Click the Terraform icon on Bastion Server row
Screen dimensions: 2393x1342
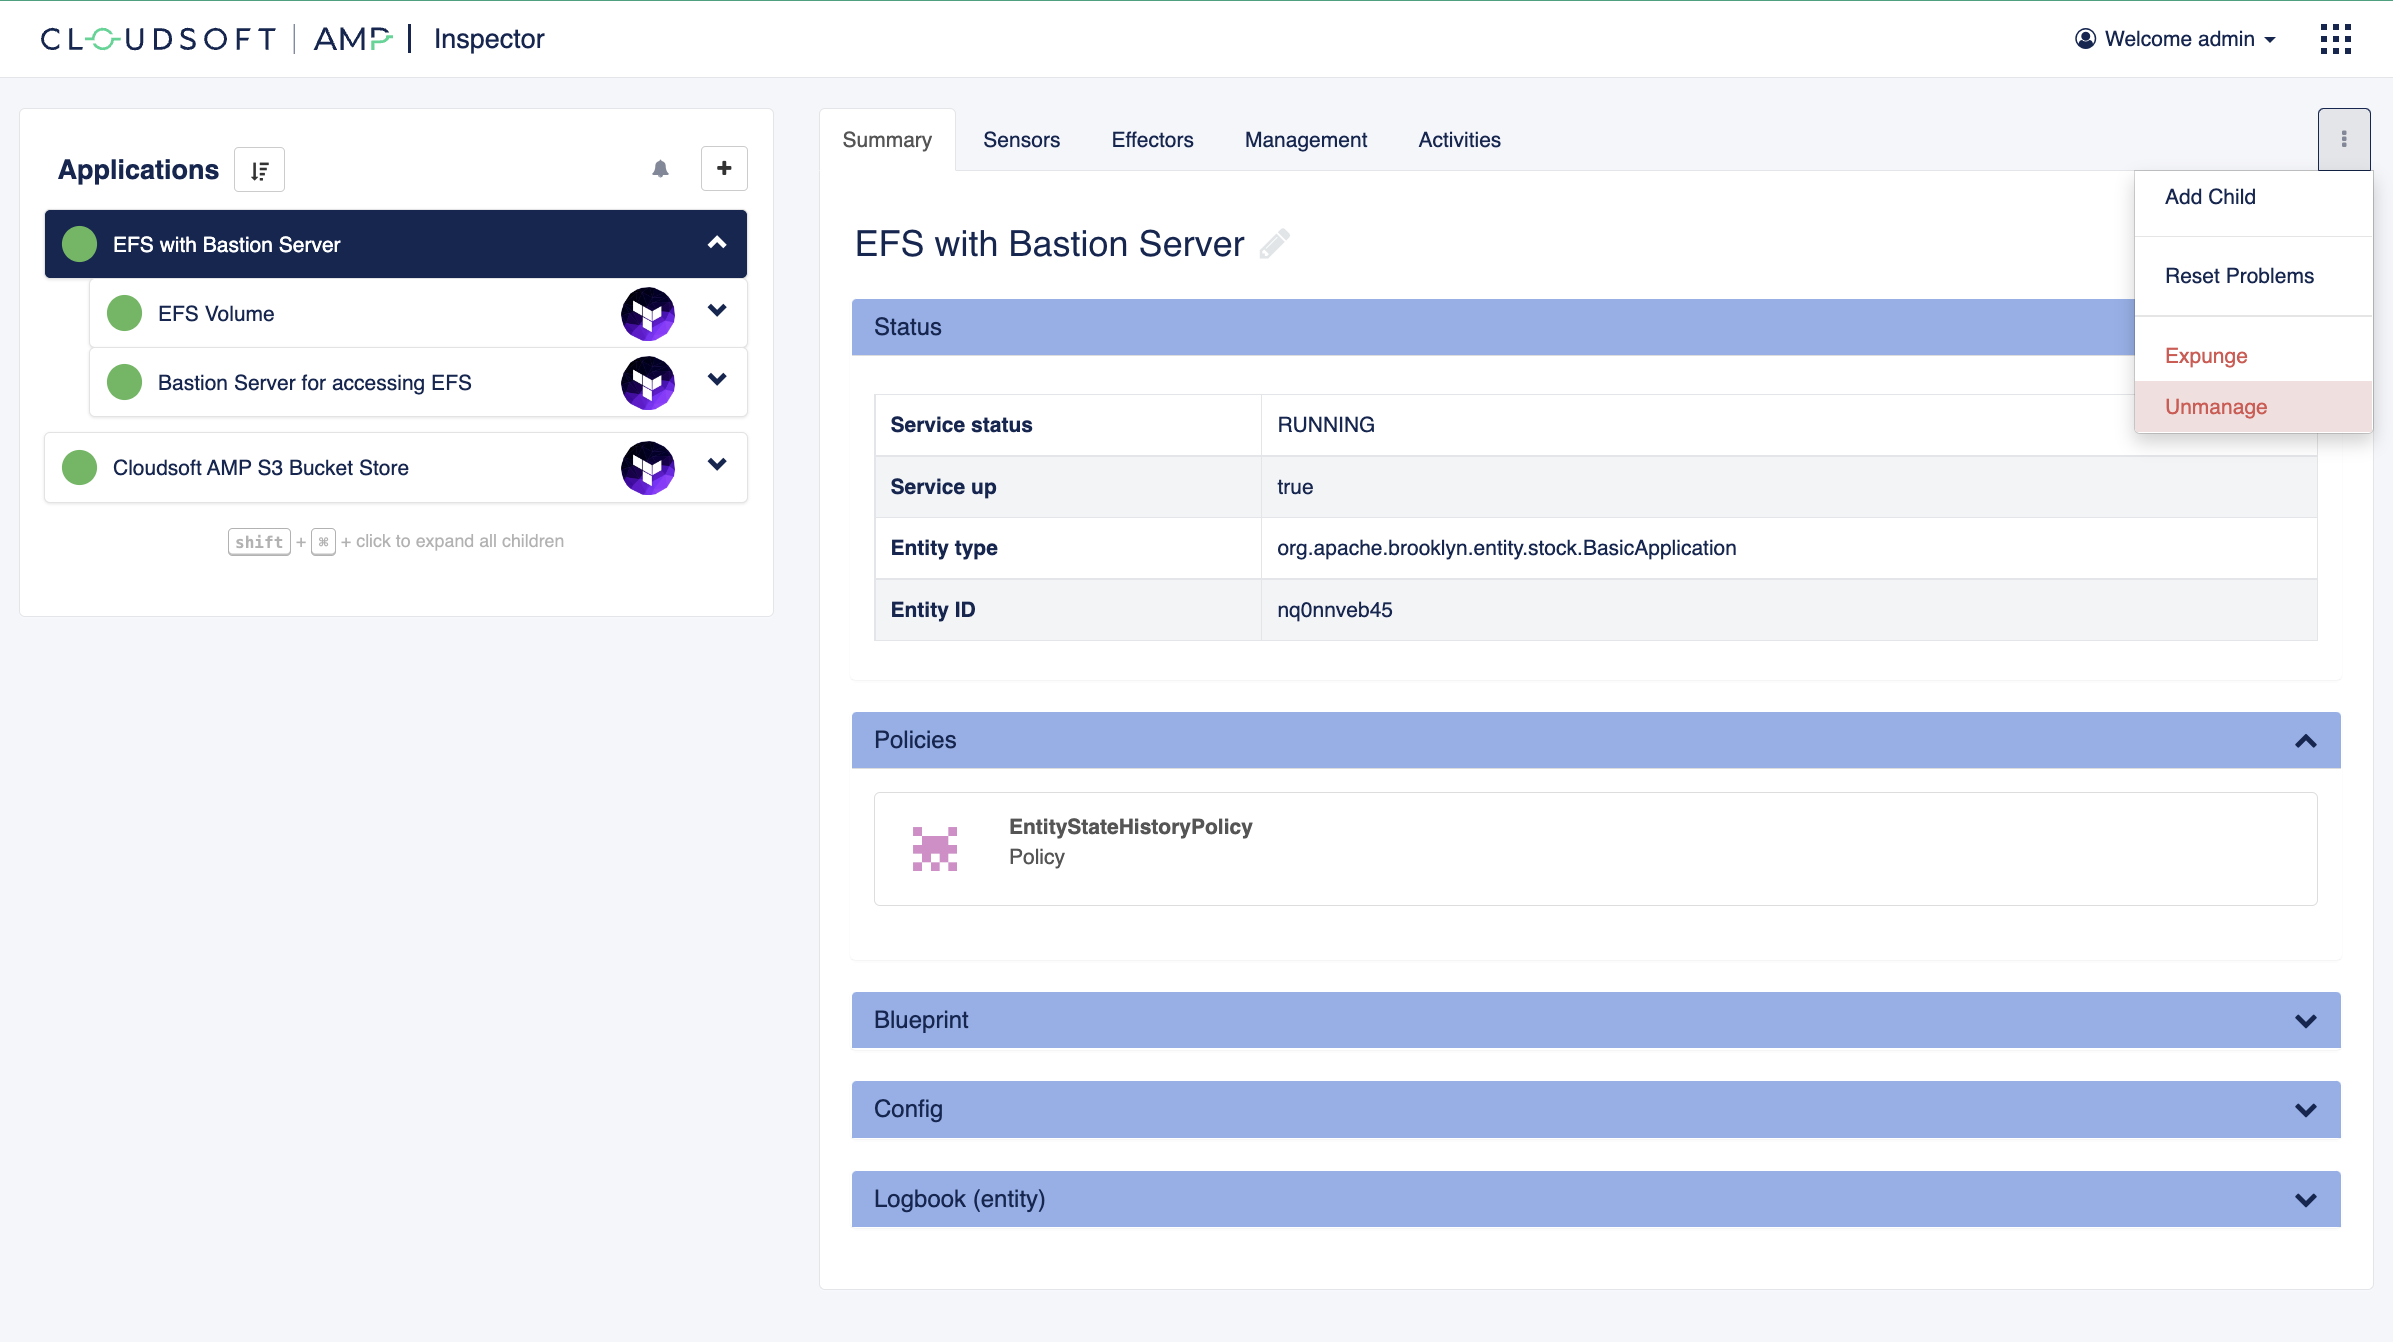pos(648,383)
